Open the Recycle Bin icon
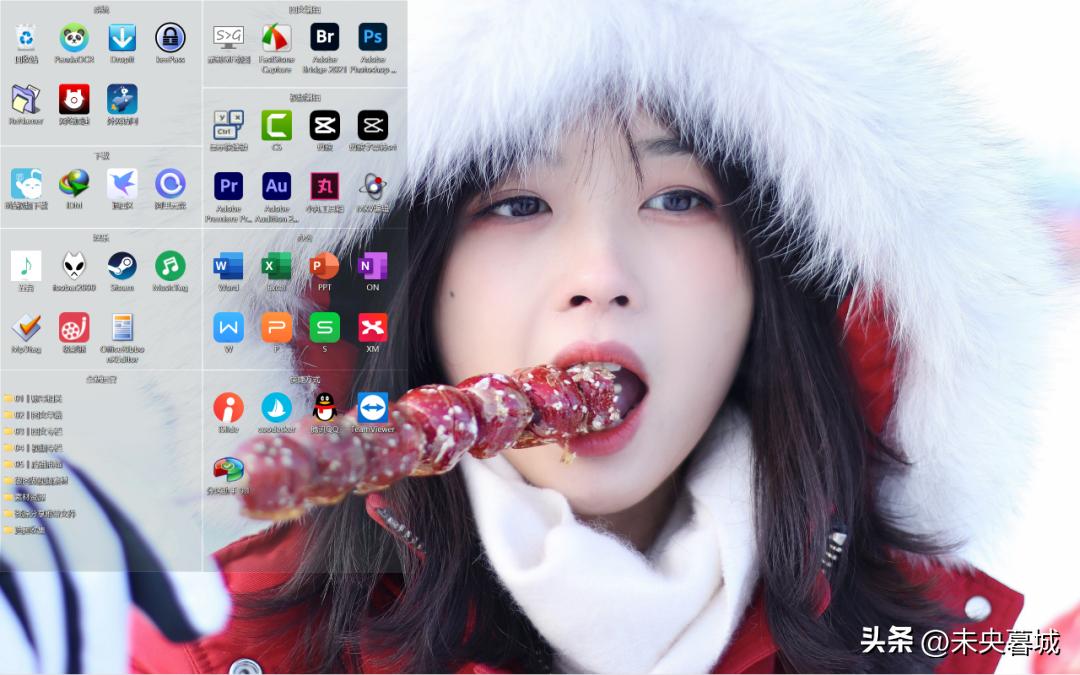This screenshot has height=675, width=1080. [25, 38]
